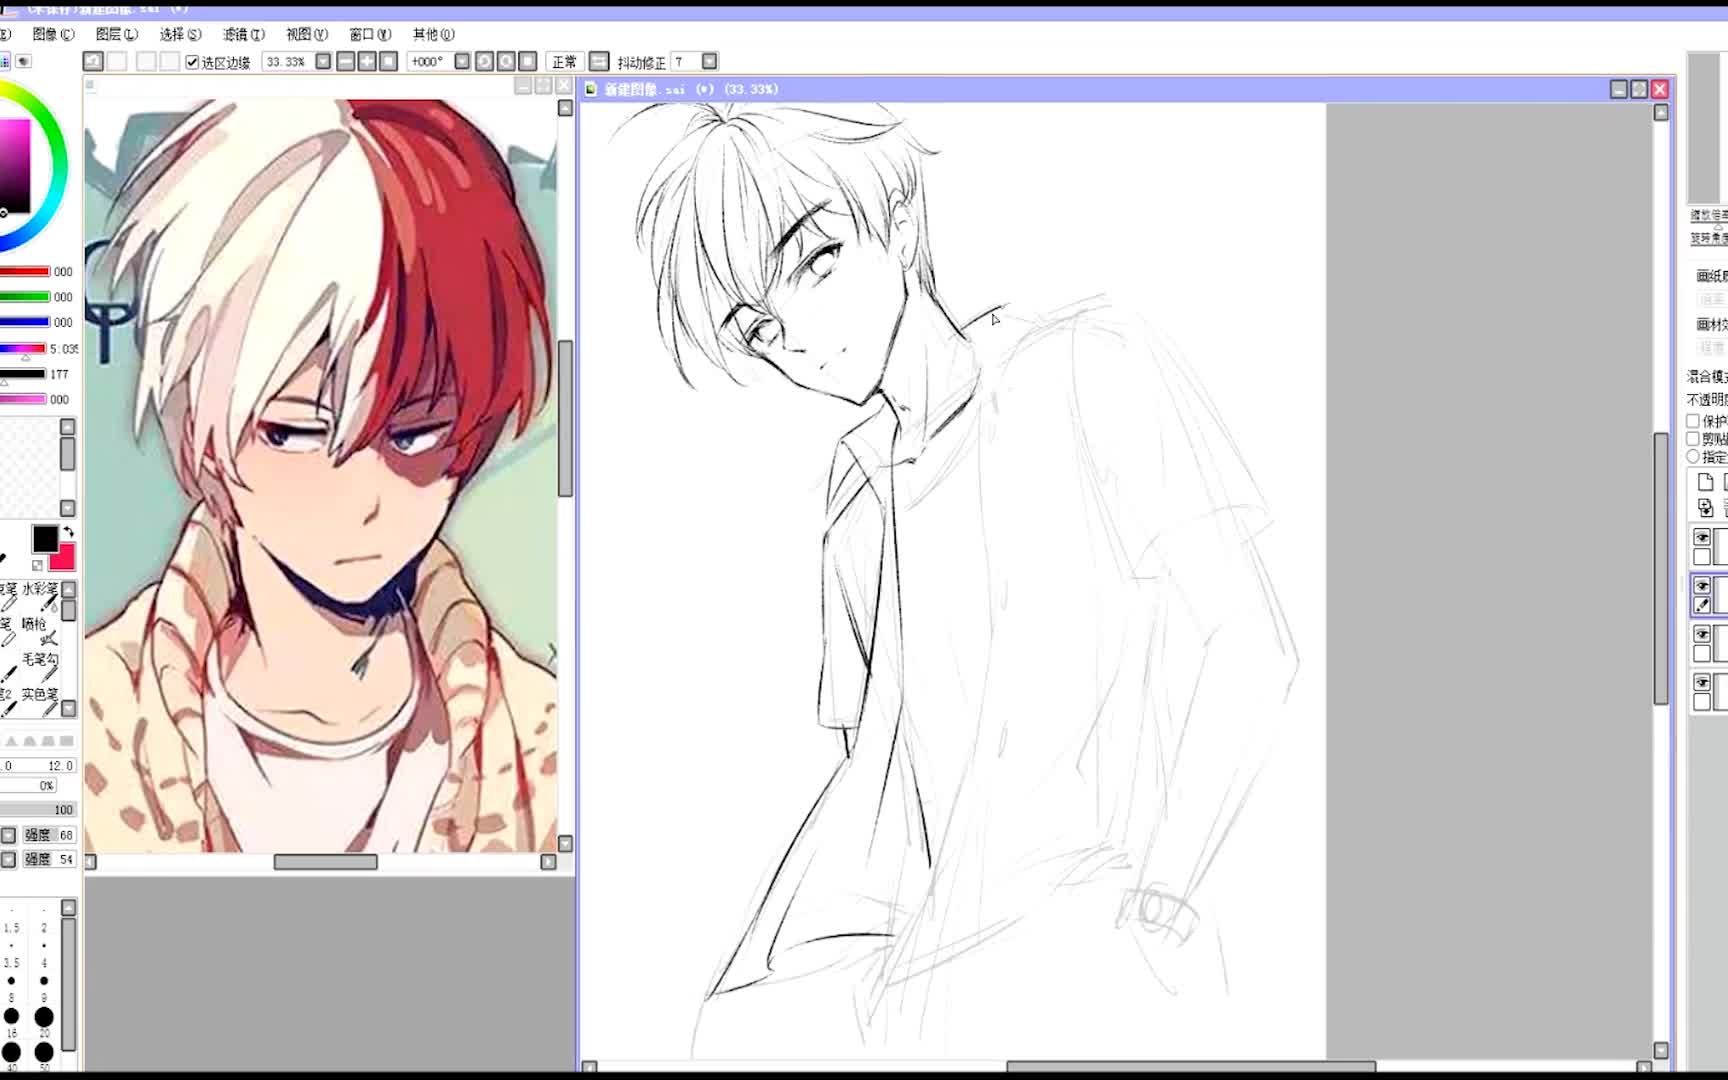The width and height of the screenshot is (1728, 1080).
Task: Create a new layer with page icon
Action: pyautogui.click(x=1706, y=482)
